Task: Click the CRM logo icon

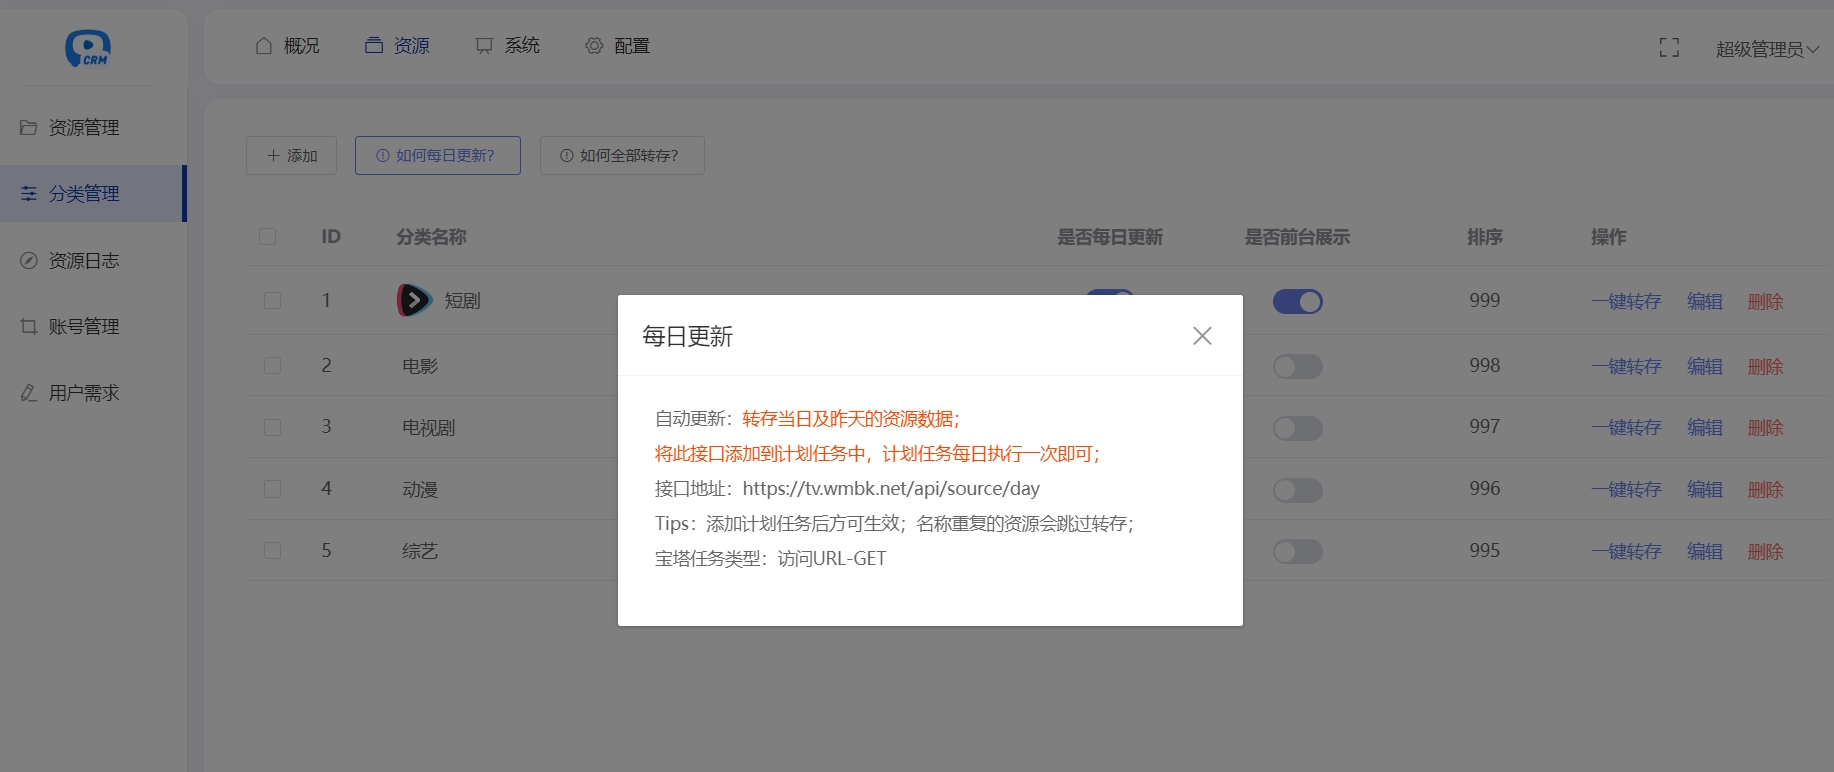Action: [88, 48]
